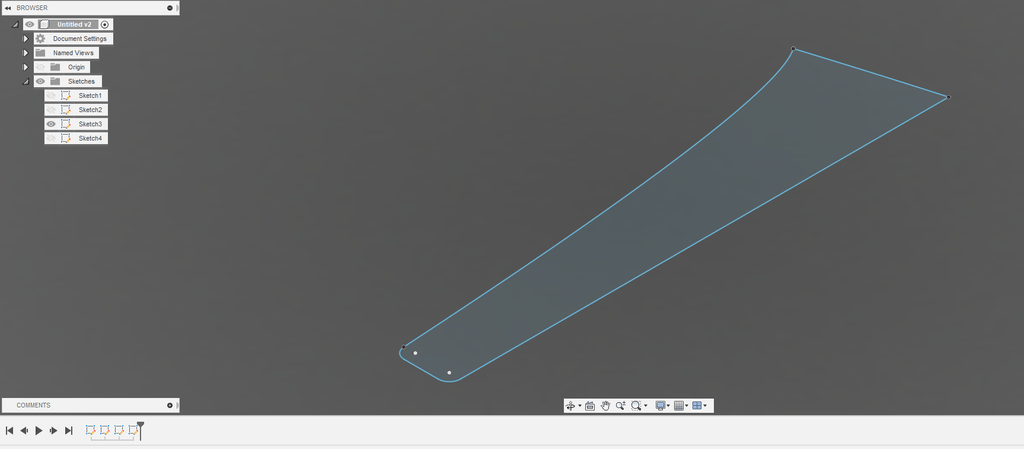Activate Untitled v2 component radio button

tap(105, 24)
